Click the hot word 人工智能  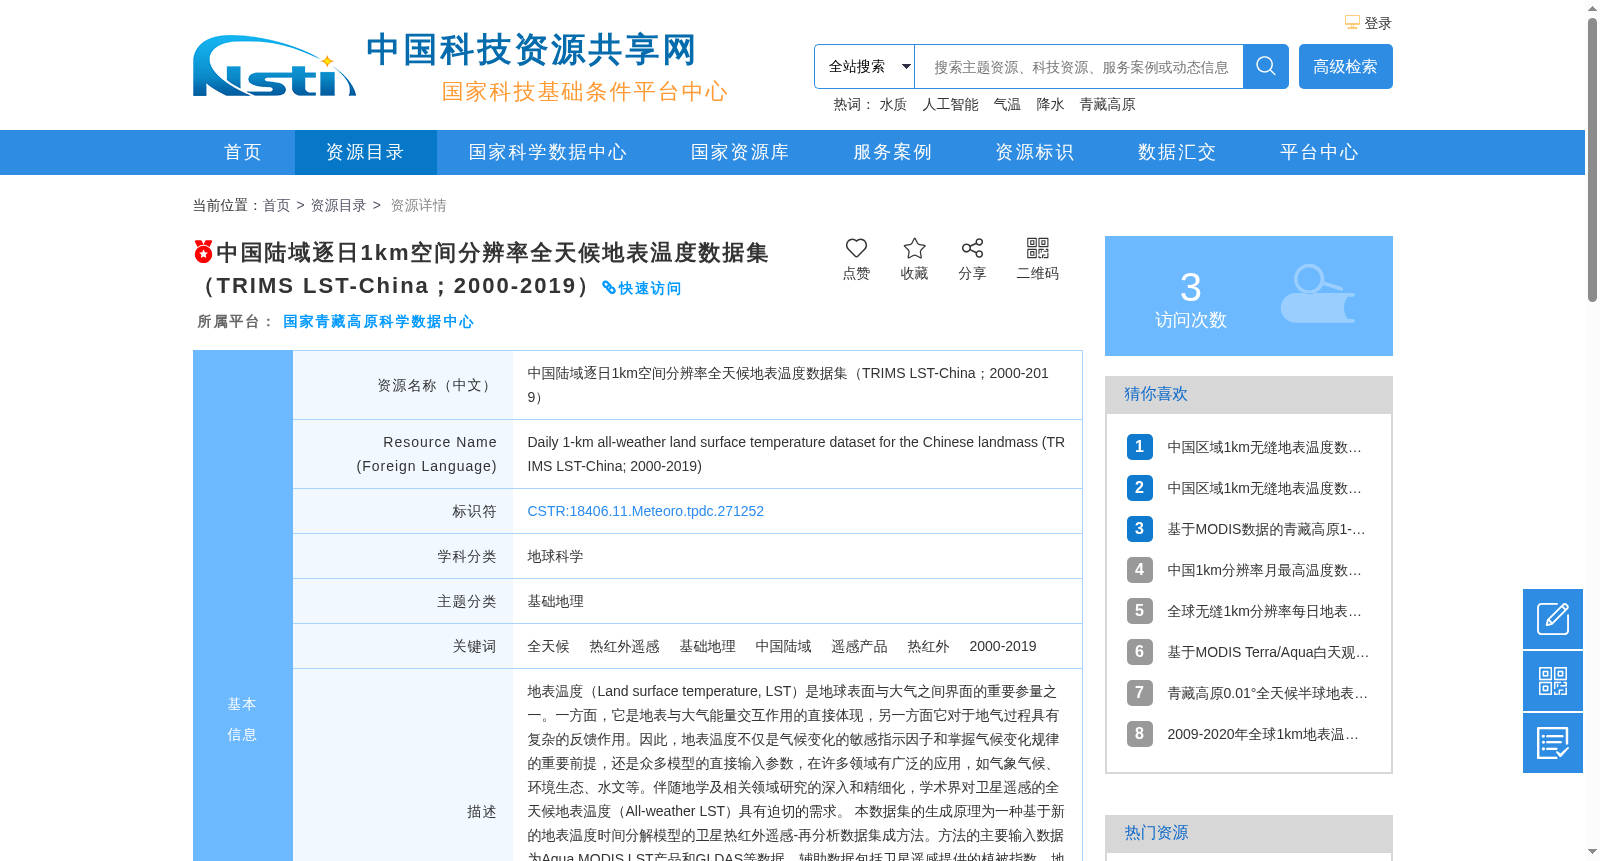click(950, 104)
